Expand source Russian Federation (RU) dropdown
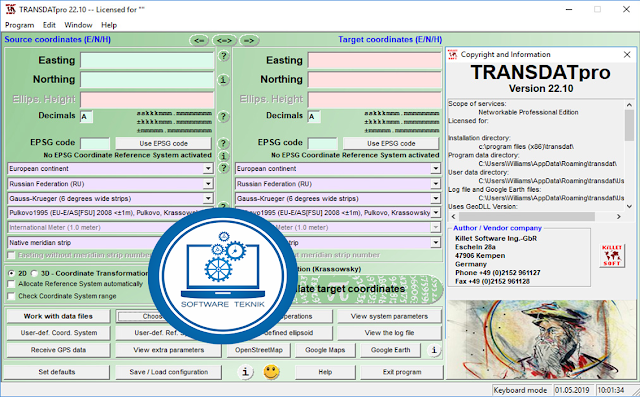The width and height of the screenshot is (640, 397). point(208,184)
